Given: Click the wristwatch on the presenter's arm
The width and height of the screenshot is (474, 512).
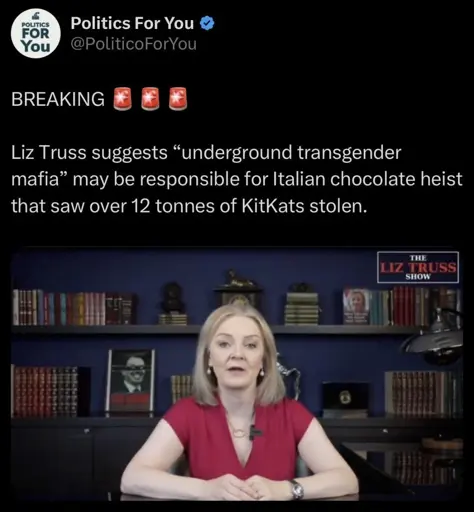Looking at the screenshot, I should [x=296, y=489].
